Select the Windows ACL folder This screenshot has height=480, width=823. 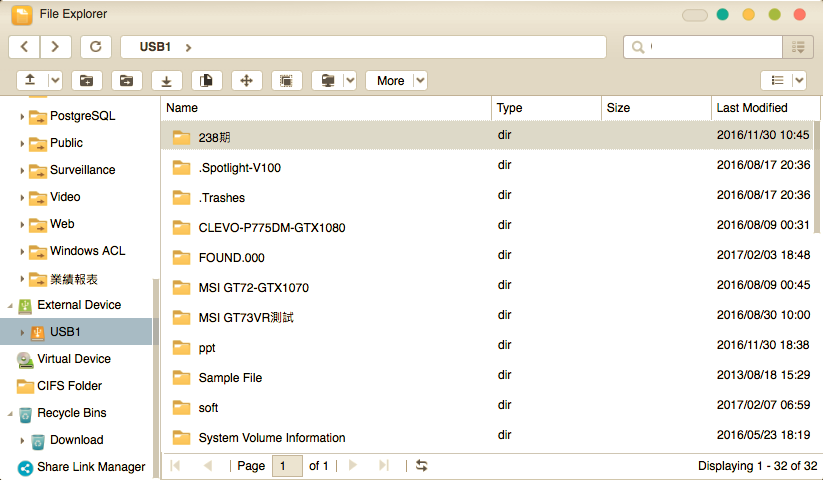point(87,251)
